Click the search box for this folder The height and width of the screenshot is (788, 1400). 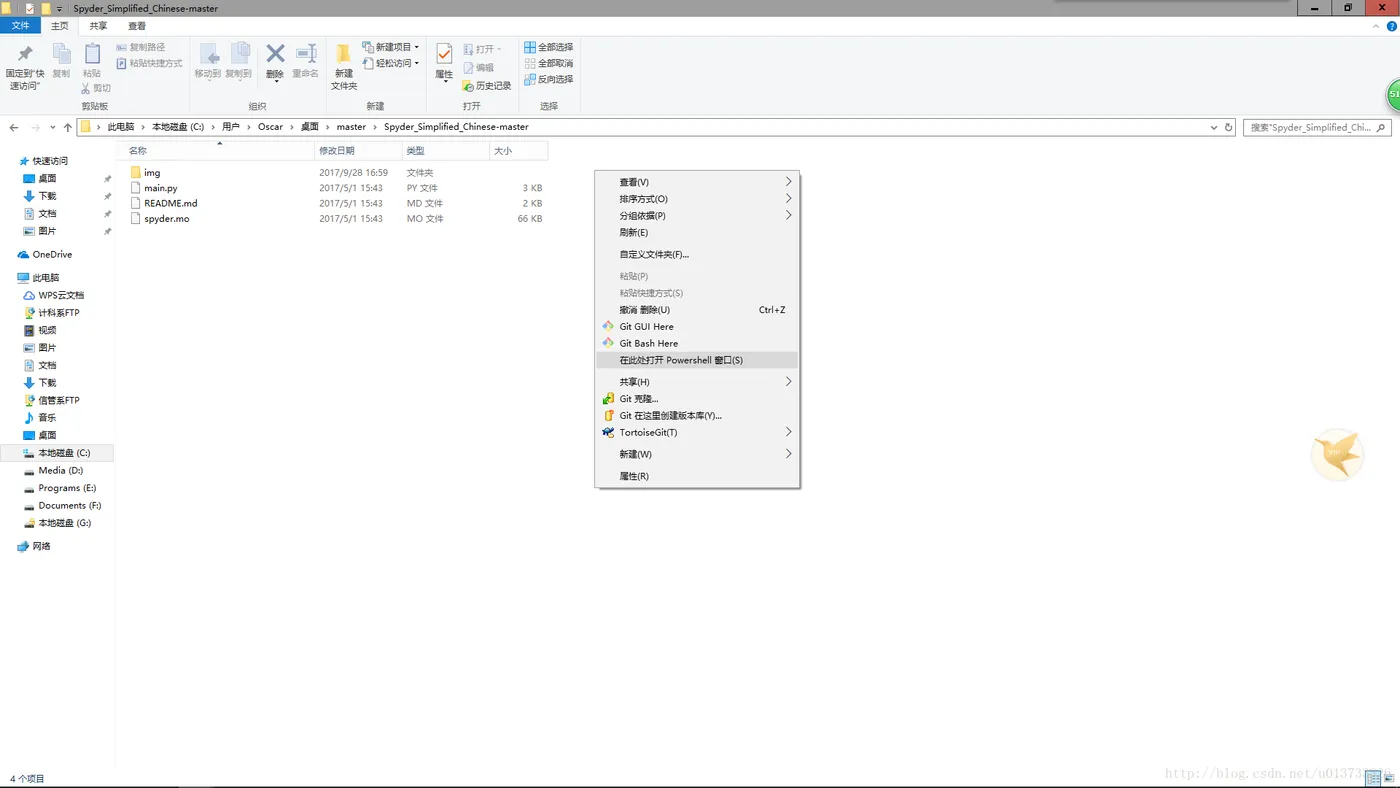1316,127
